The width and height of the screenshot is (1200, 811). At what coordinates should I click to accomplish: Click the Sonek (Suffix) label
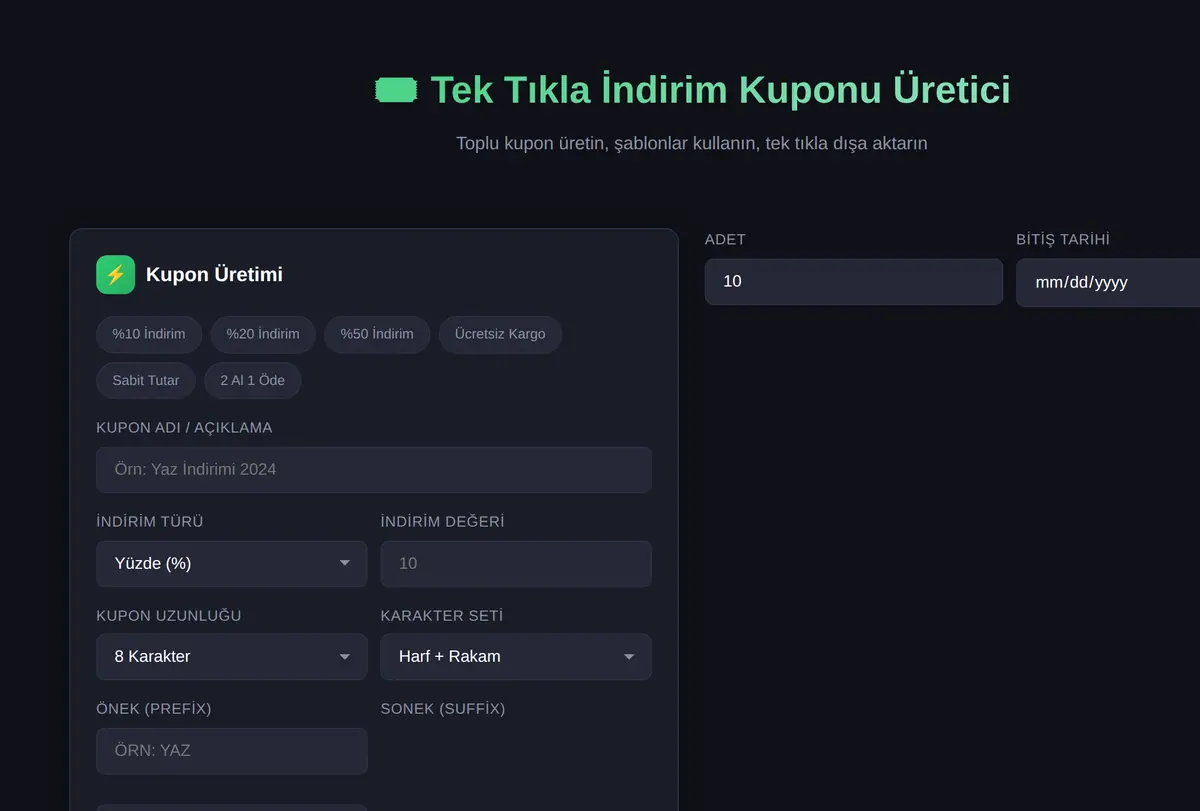(x=443, y=709)
